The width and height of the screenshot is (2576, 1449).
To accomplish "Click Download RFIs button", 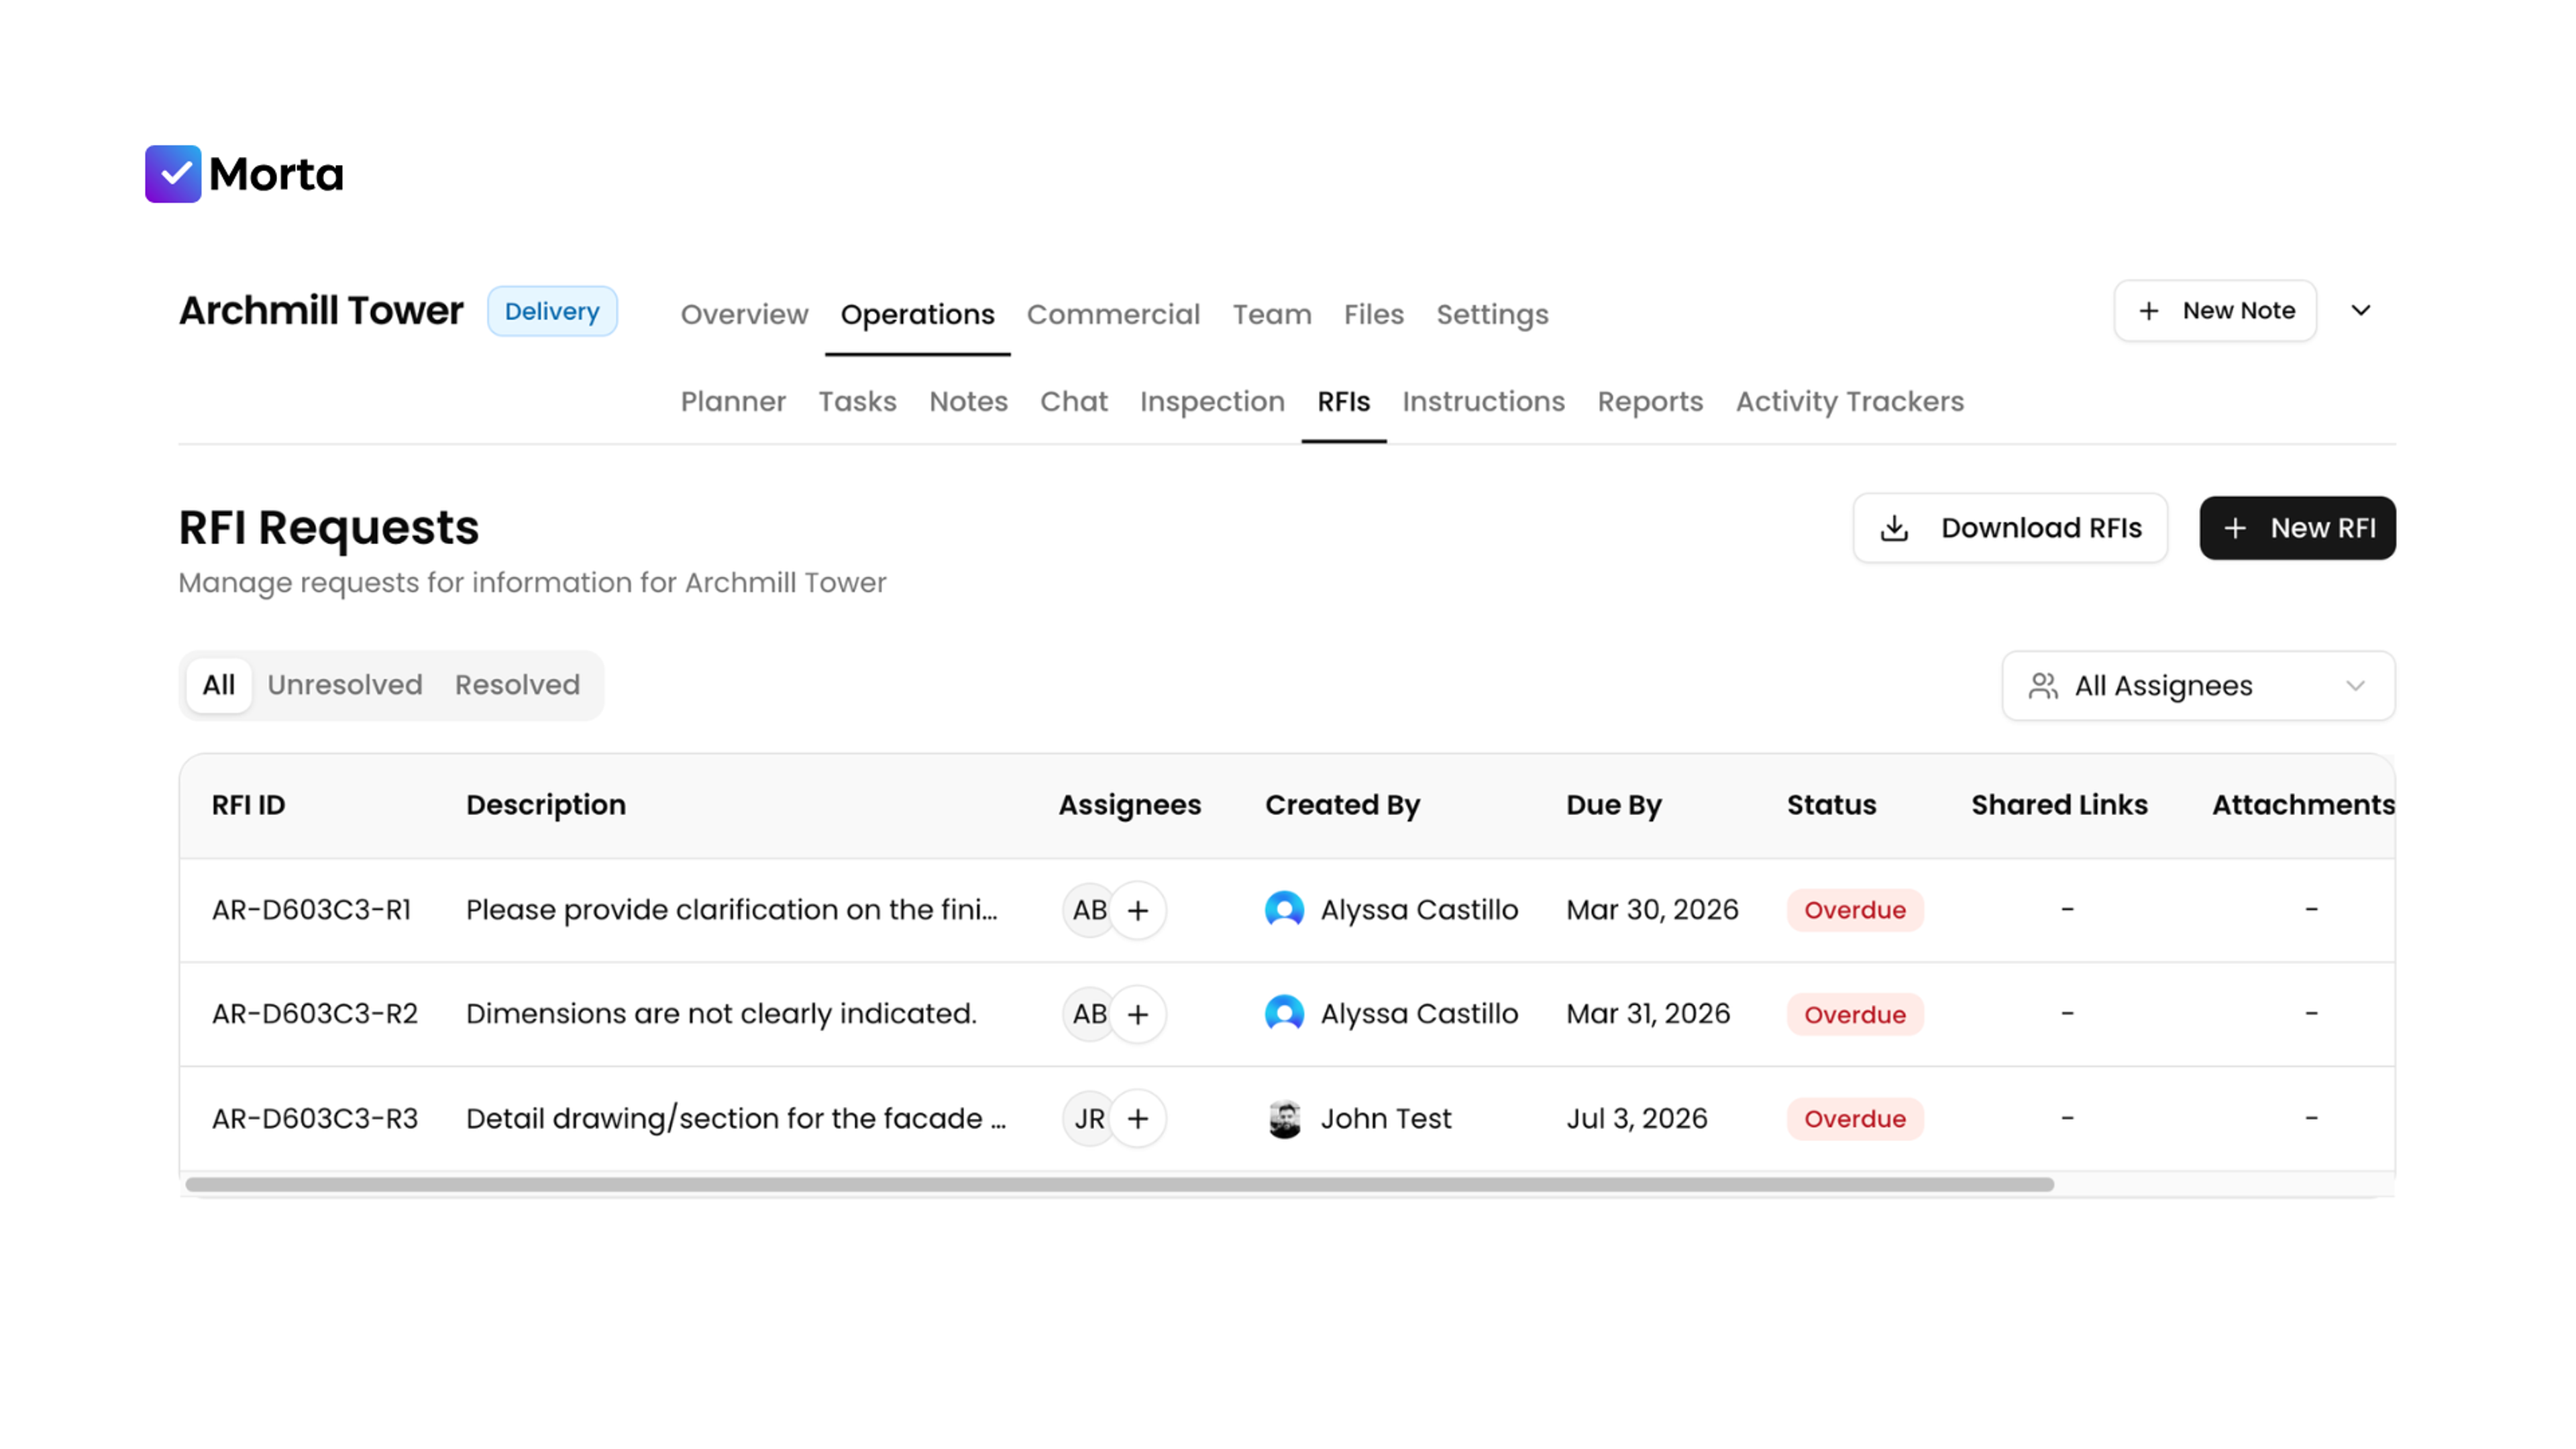I will (x=2010, y=528).
